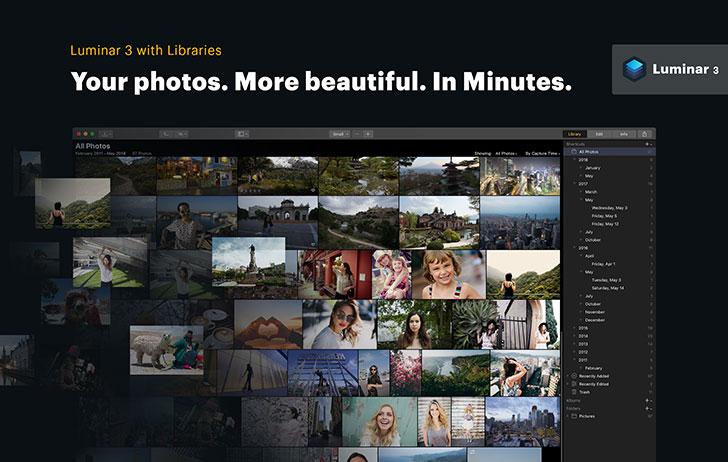Viewport: 728px width, 462px height.
Task: Select Saturday, May 14 in sidebar
Action: tap(608, 288)
